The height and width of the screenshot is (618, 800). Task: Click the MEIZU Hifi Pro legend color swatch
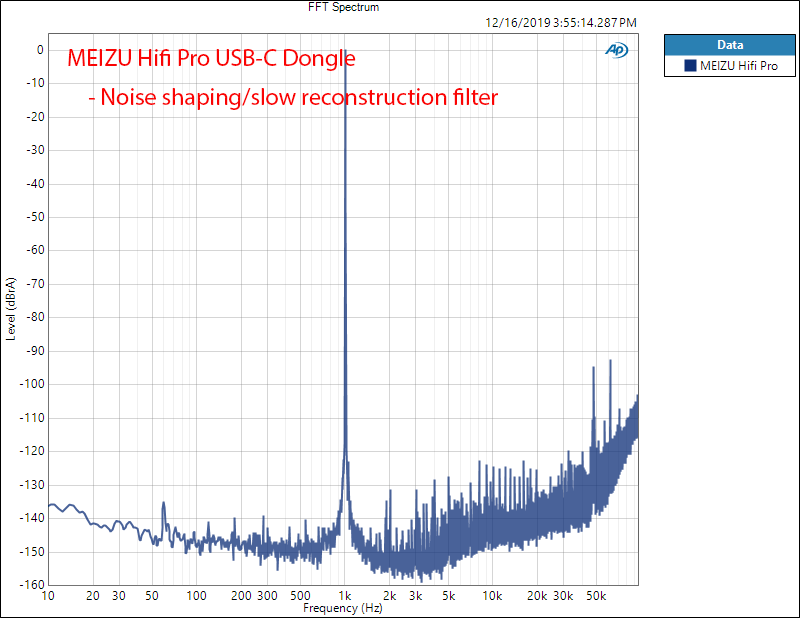coord(690,65)
